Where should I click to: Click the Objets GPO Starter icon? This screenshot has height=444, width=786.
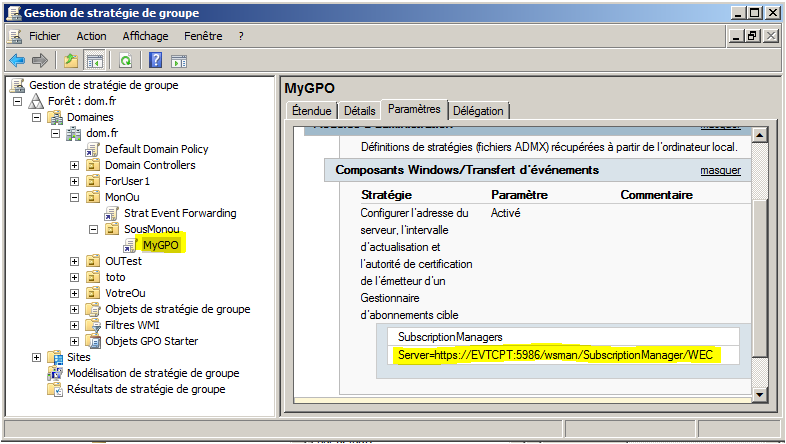click(93, 341)
